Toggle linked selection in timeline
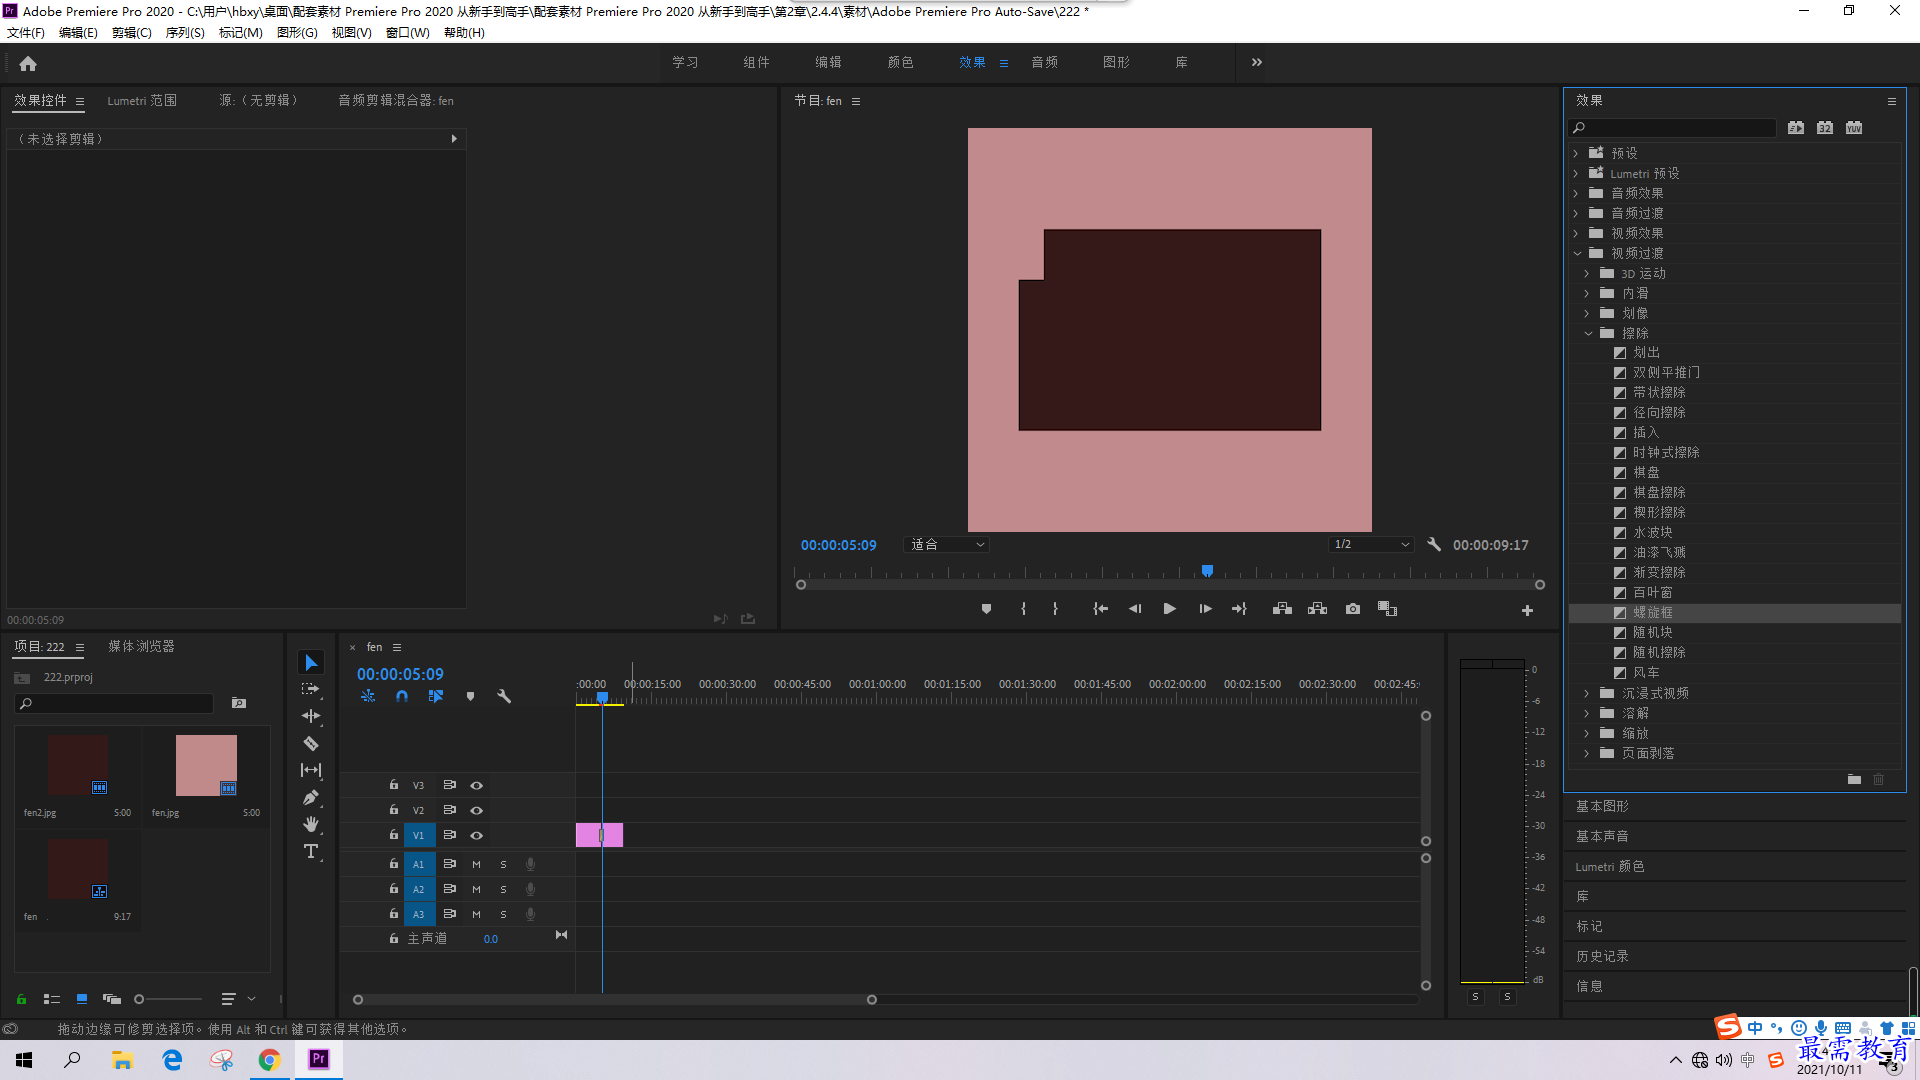The width and height of the screenshot is (1920, 1080). coord(436,696)
